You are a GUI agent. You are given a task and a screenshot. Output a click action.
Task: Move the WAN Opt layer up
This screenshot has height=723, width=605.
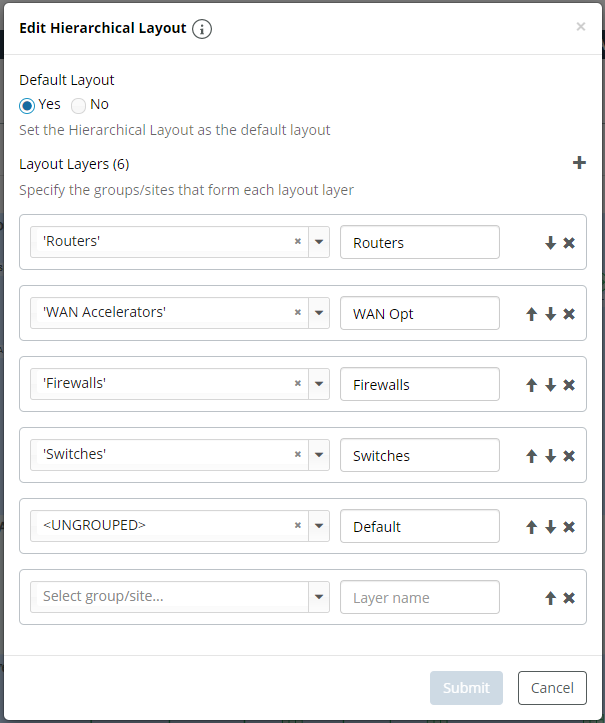click(532, 314)
